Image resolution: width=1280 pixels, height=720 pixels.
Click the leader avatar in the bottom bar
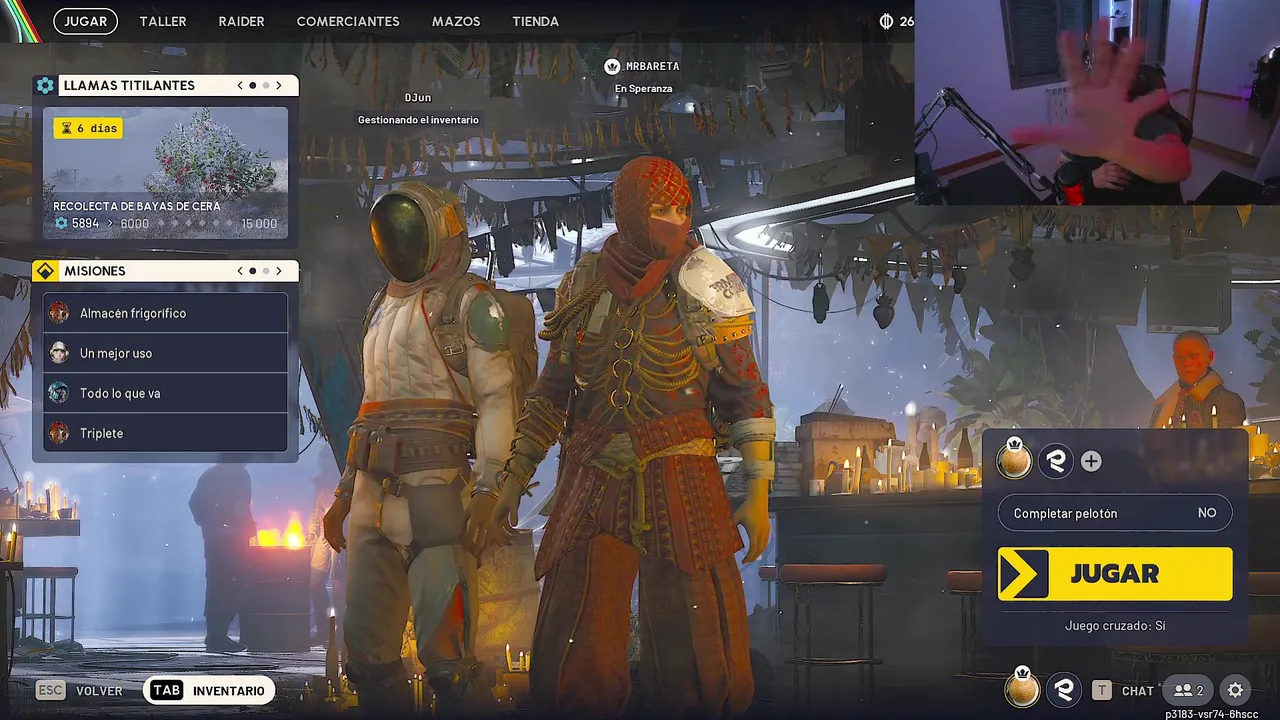point(1022,689)
